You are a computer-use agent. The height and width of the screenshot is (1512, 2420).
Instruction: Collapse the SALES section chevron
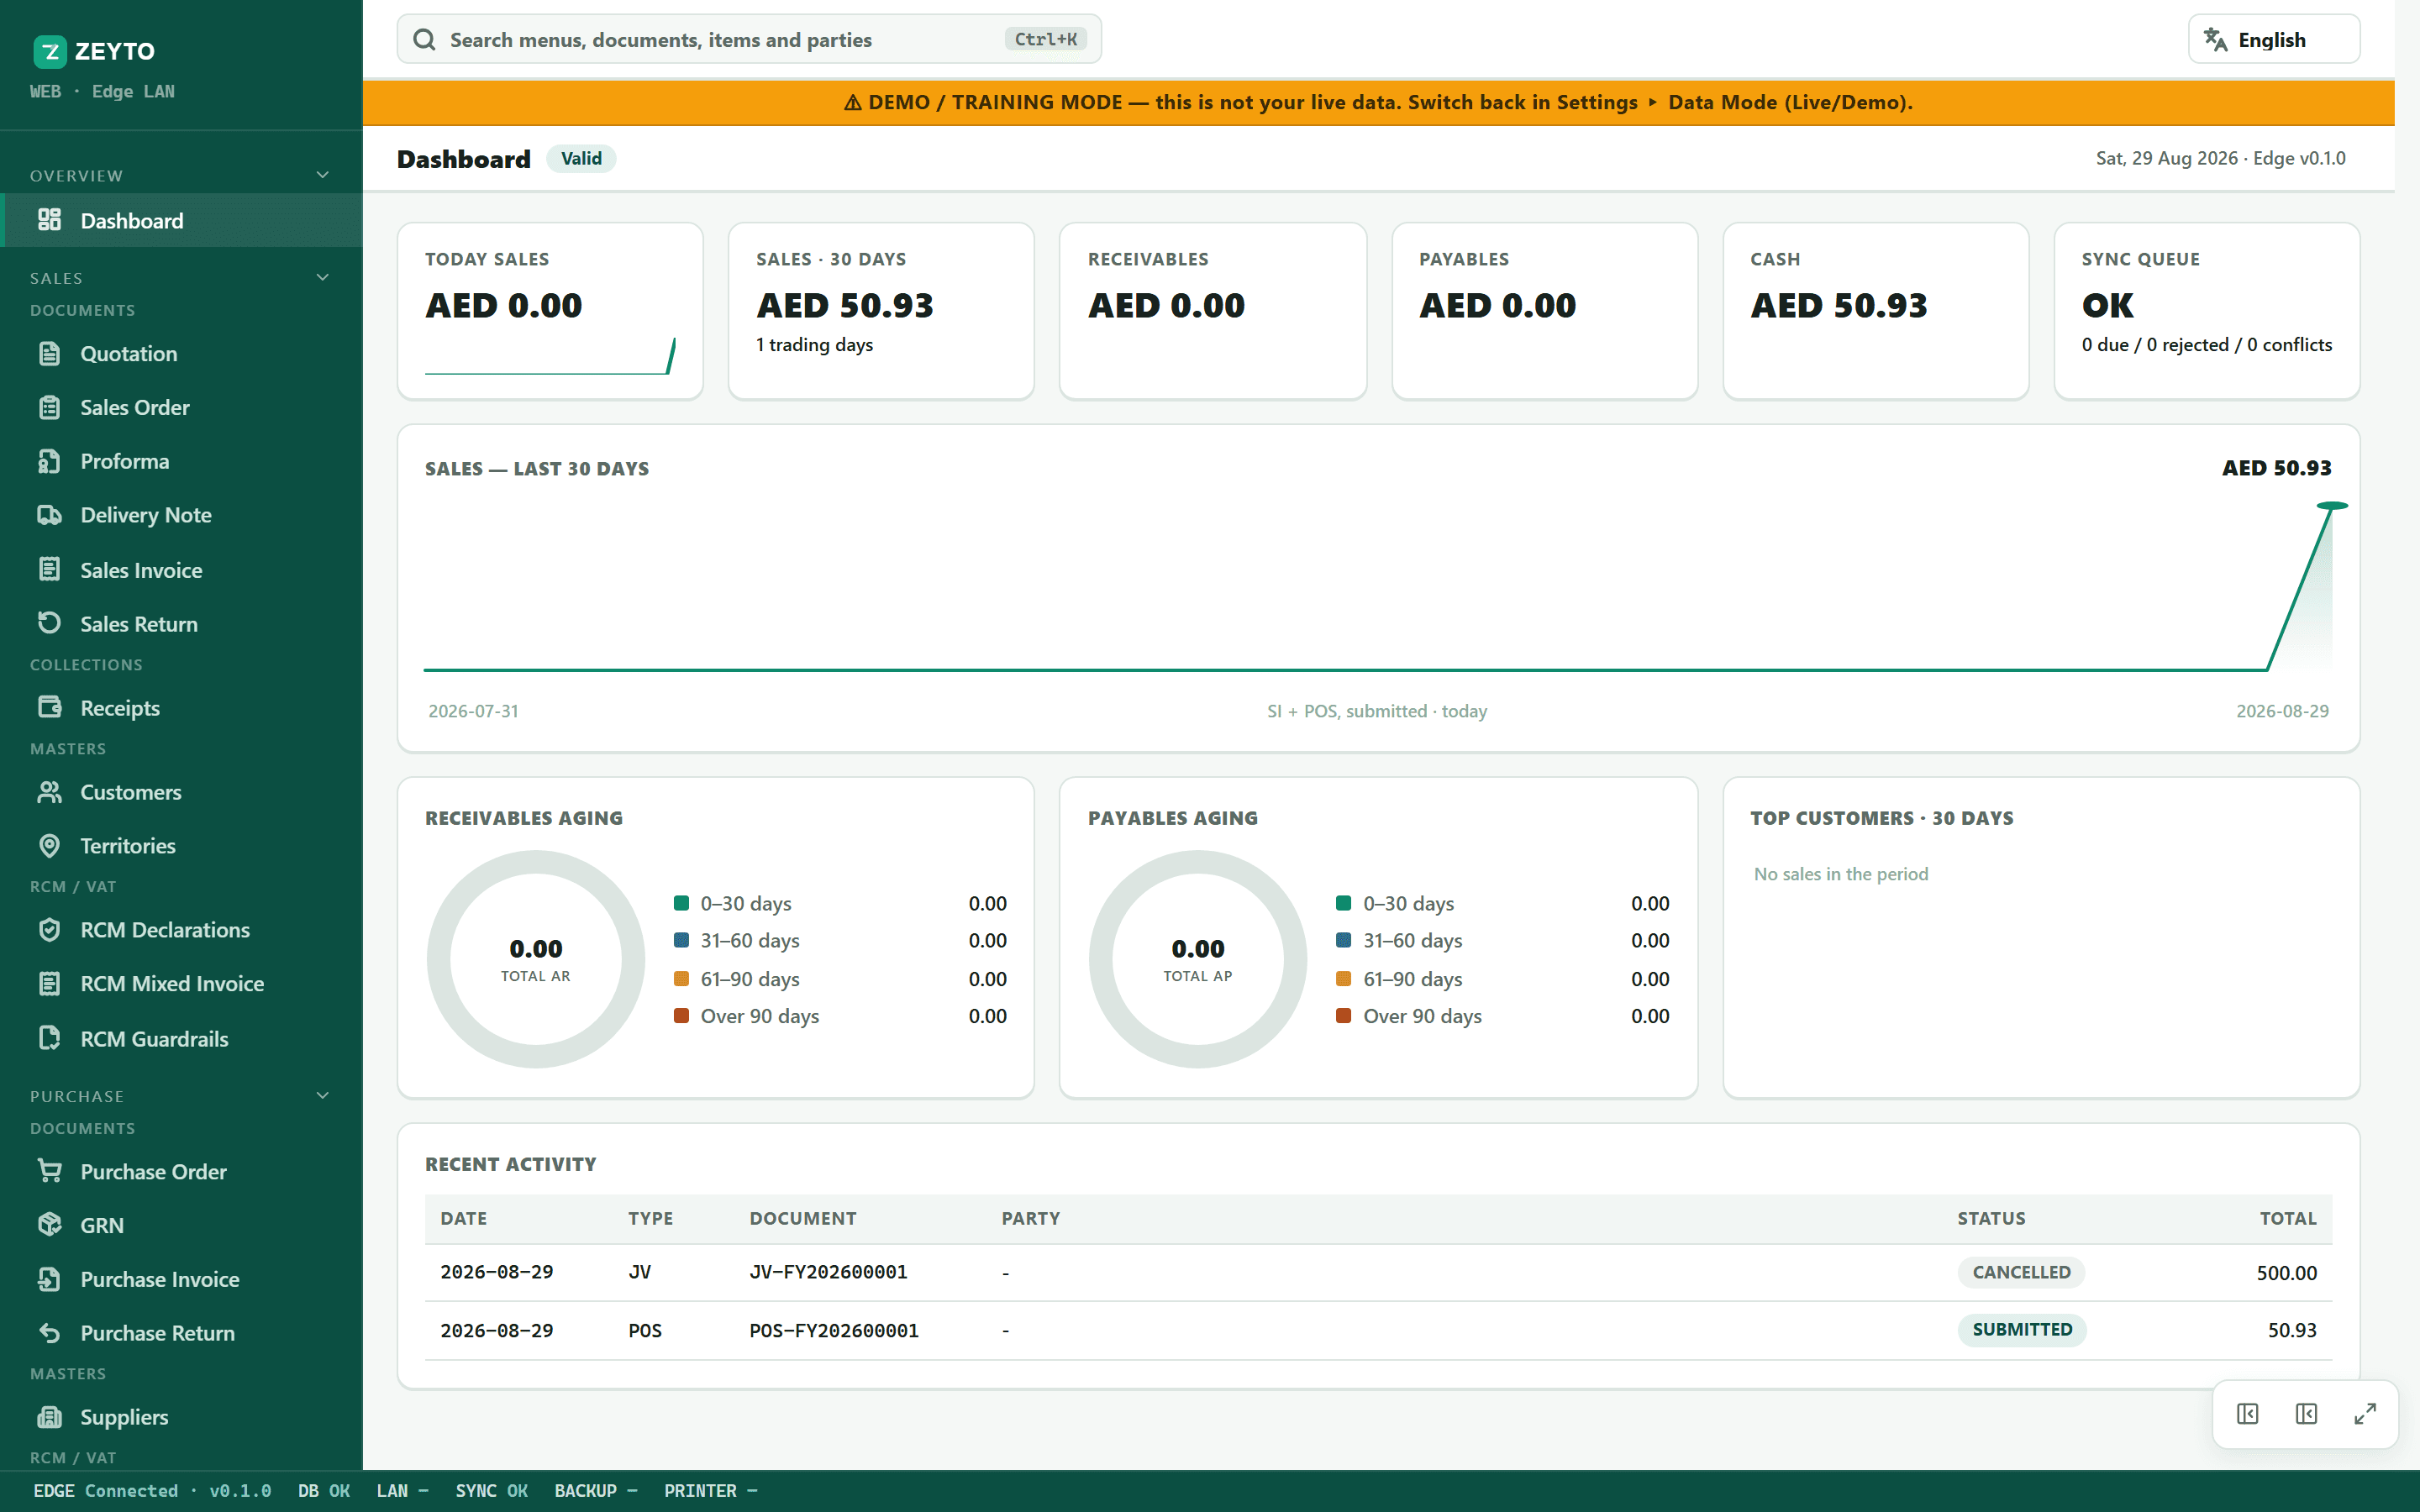(323, 278)
